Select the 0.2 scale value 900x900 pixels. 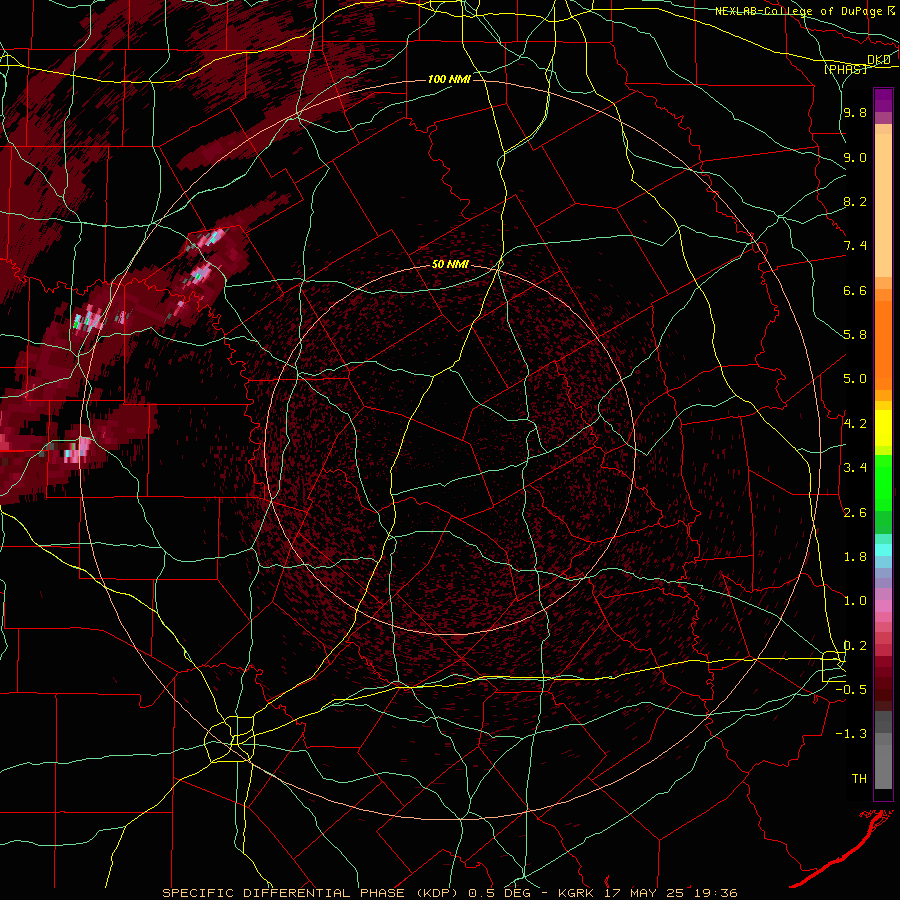pyautogui.click(x=855, y=645)
